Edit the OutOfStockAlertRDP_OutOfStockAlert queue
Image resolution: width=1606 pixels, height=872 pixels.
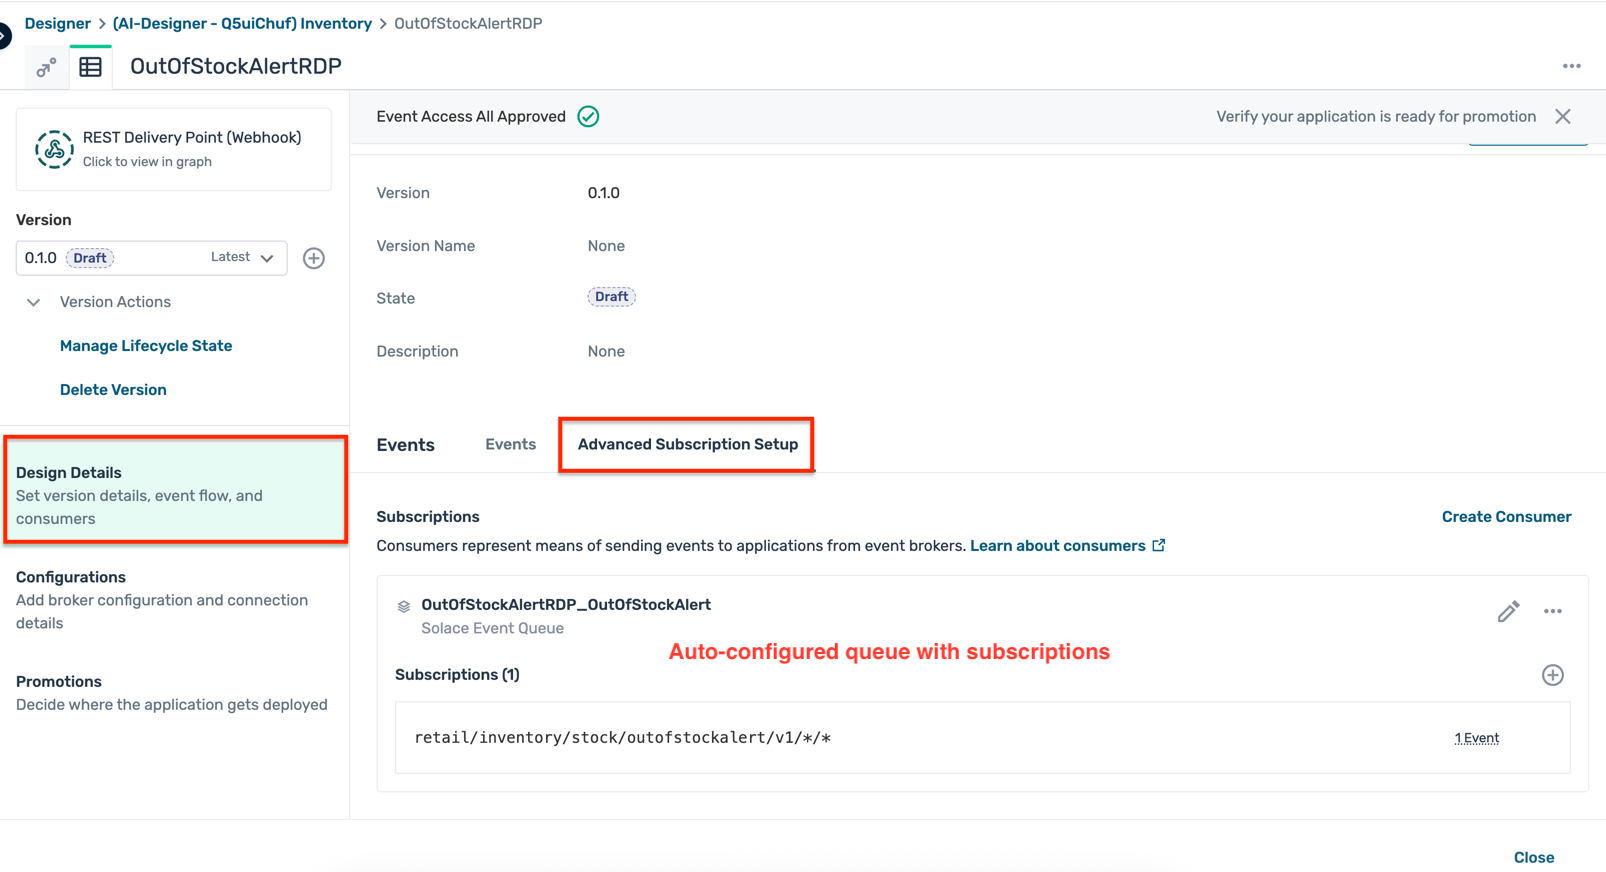tap(1508, 611)
